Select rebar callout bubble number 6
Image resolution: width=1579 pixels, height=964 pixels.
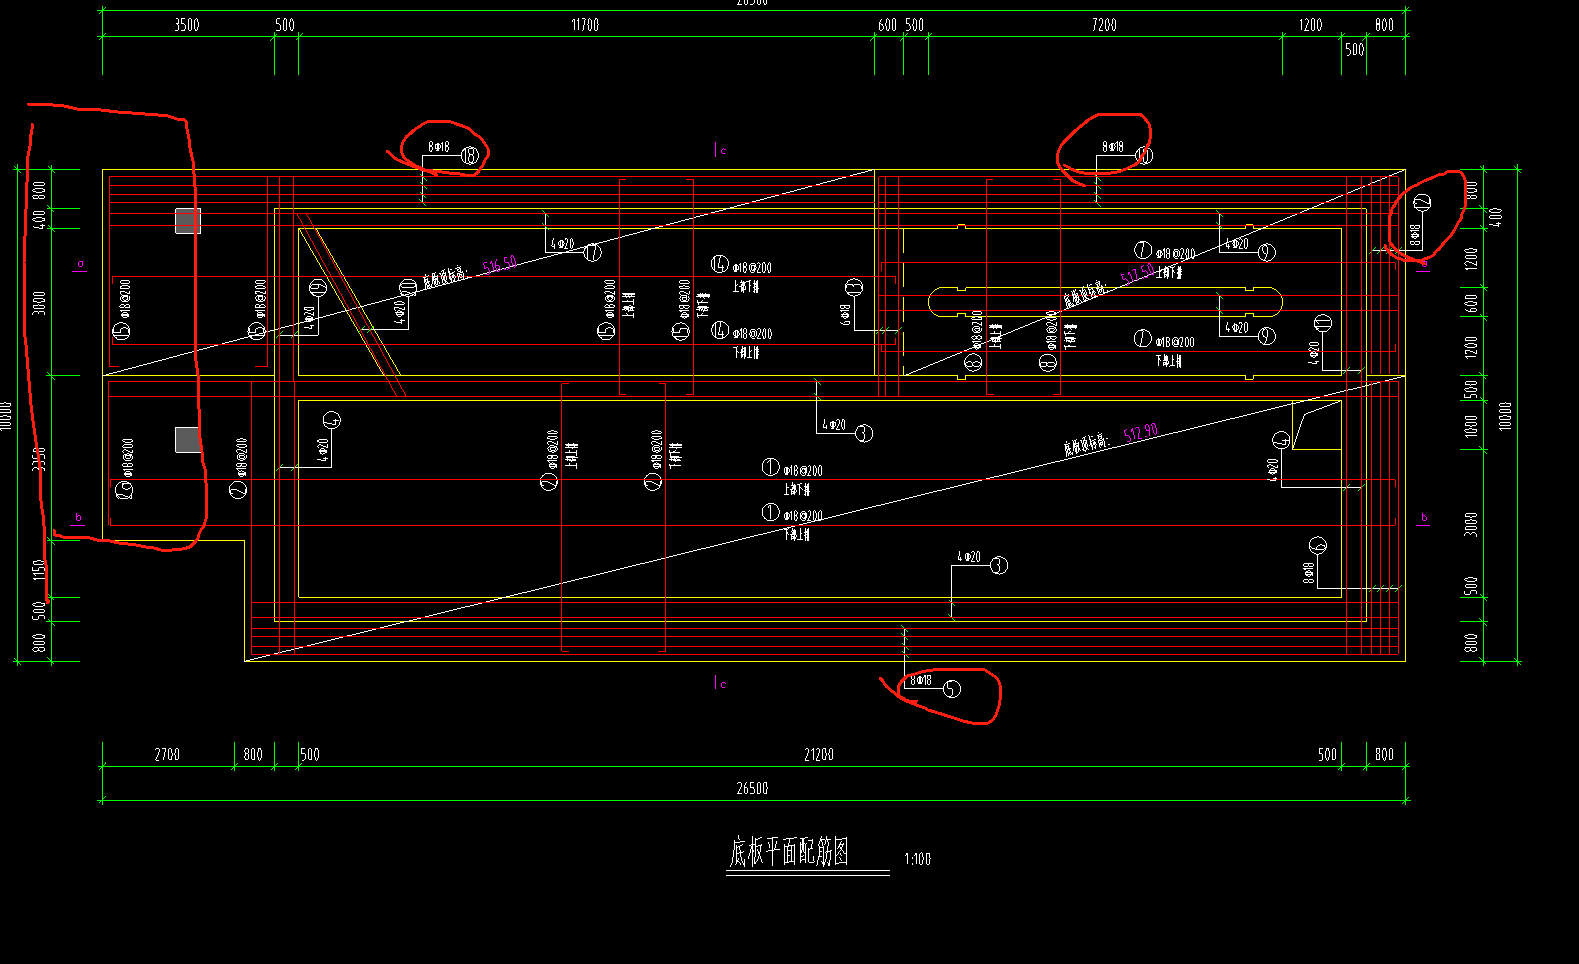tap(1317, 546)
